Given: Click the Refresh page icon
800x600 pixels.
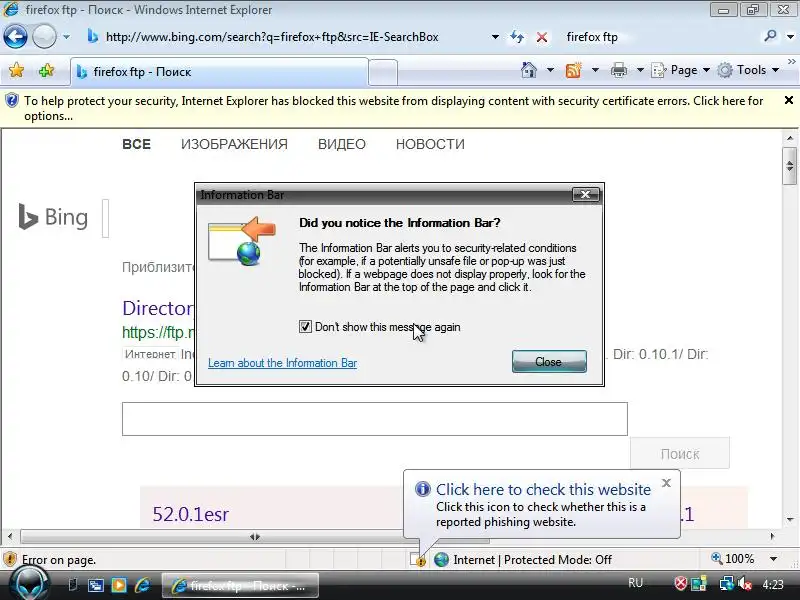Looking at the screenshot, I should coord(517,37).
